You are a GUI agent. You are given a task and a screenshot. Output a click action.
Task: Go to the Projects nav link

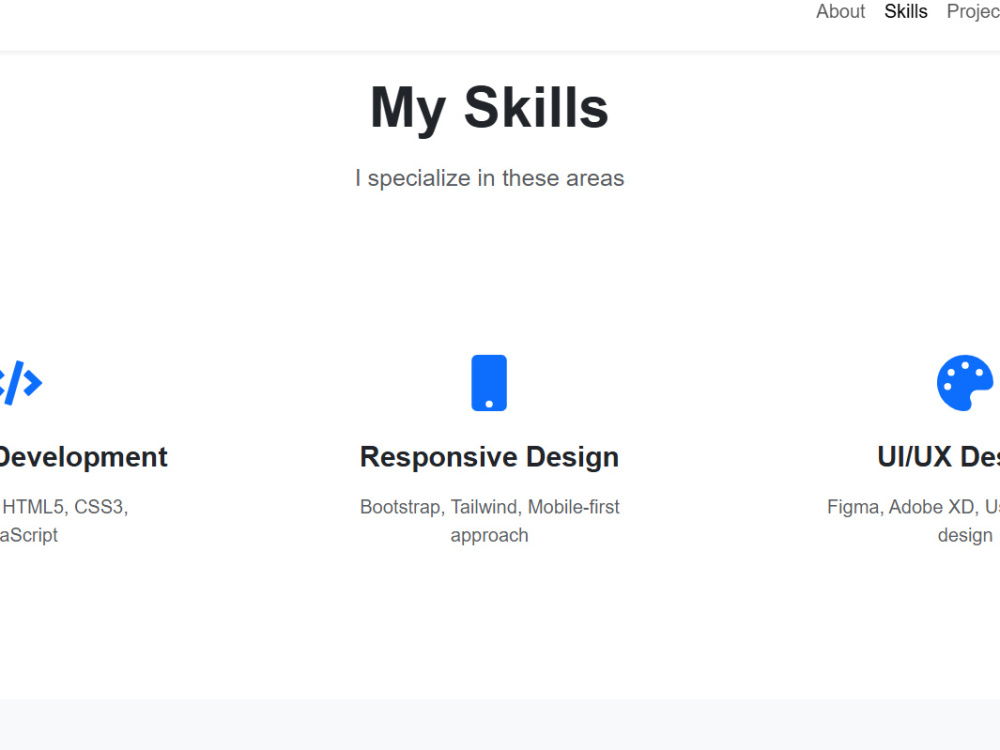[x=973, y=11]
